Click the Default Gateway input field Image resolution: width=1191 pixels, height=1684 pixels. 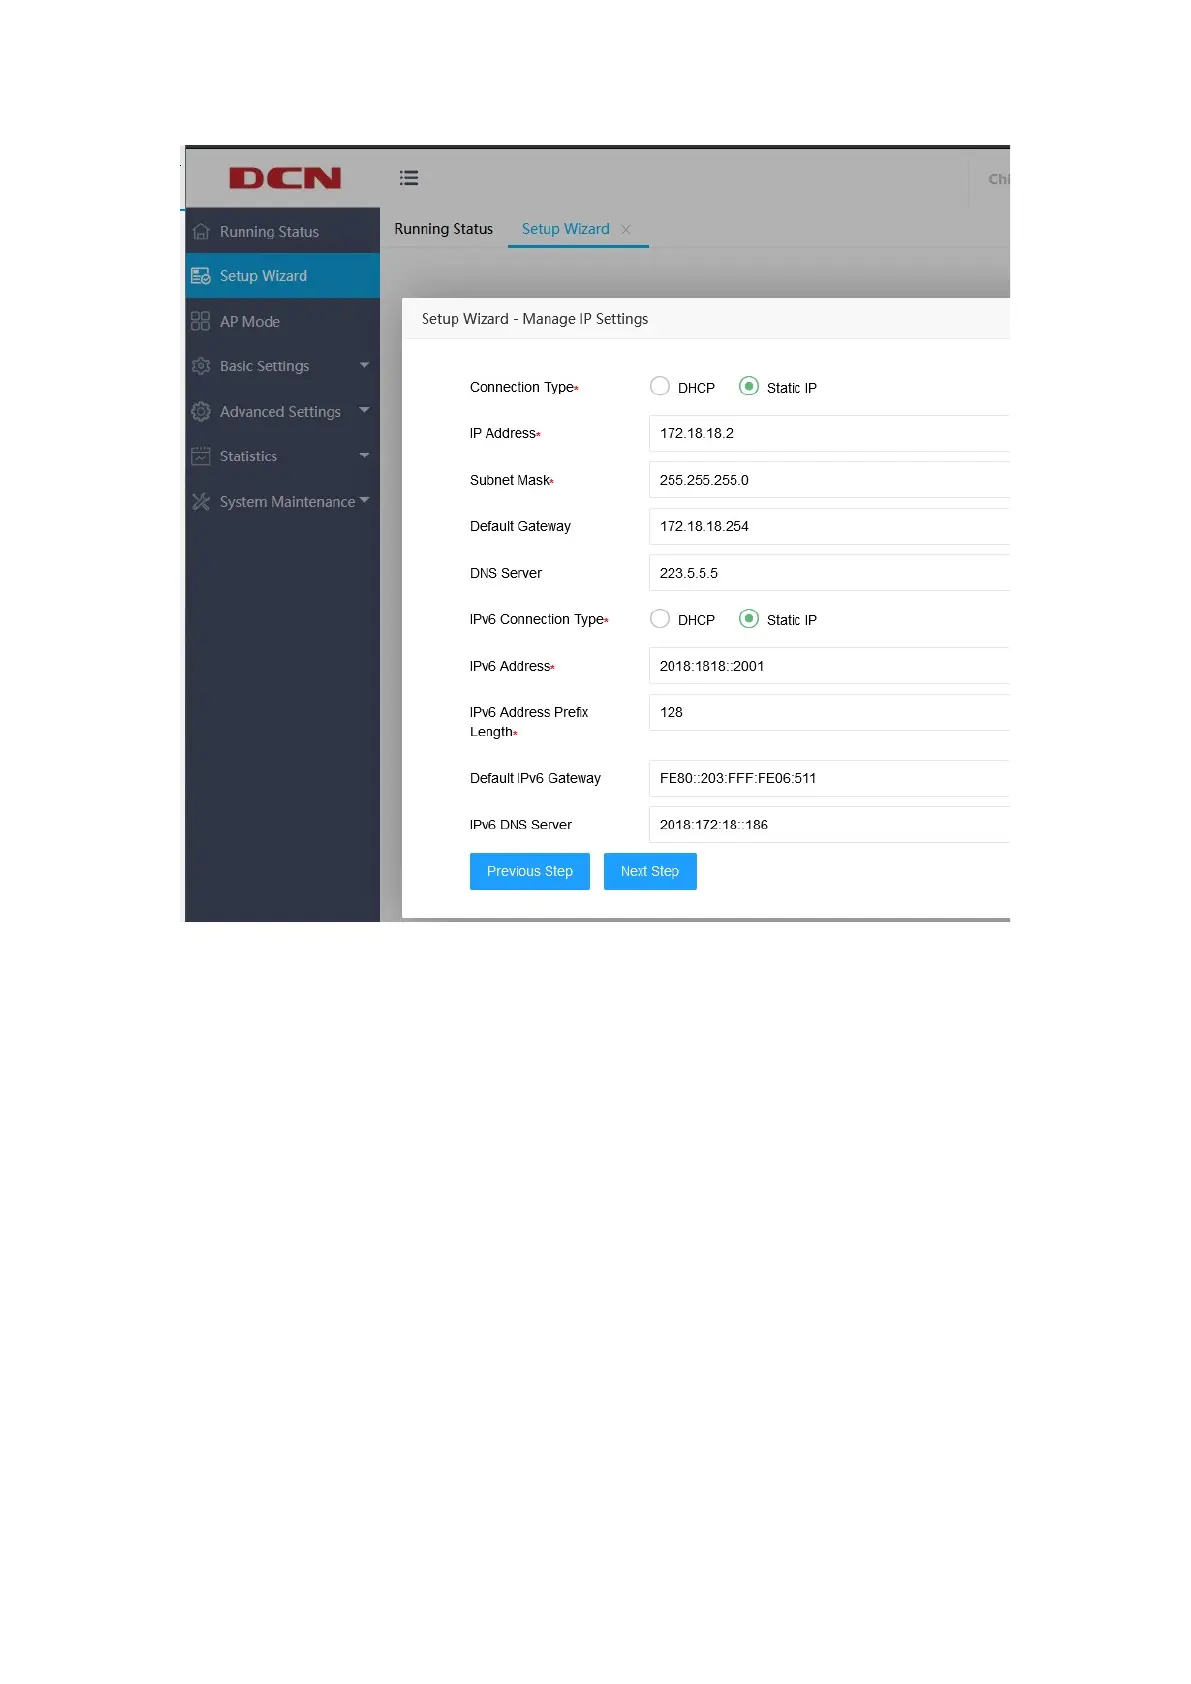coord(829,526)
